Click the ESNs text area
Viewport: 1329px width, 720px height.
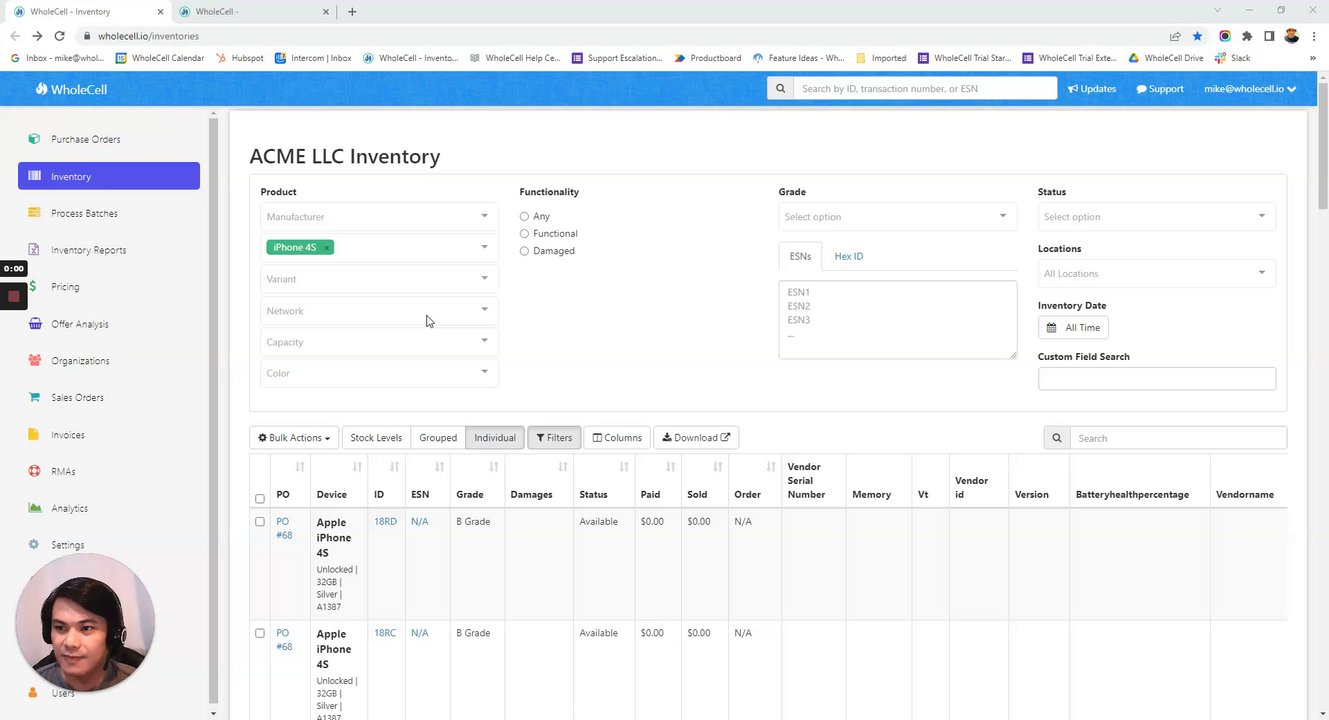[x=897, y=320]
